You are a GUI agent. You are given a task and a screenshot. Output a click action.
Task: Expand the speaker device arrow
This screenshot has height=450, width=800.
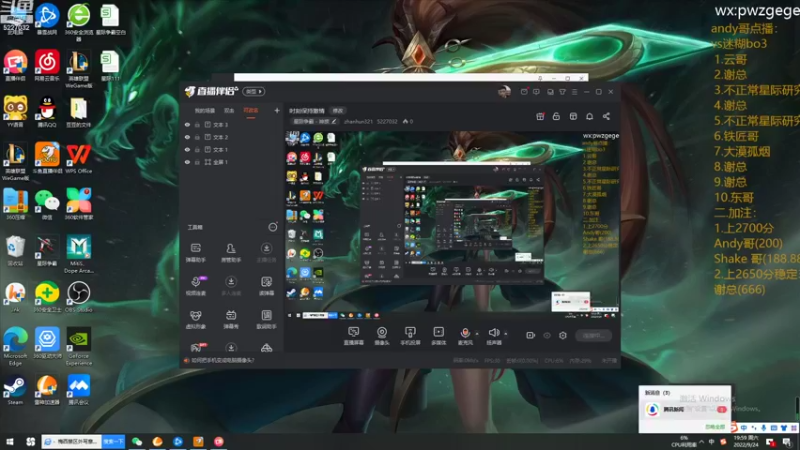pos(506,334)
